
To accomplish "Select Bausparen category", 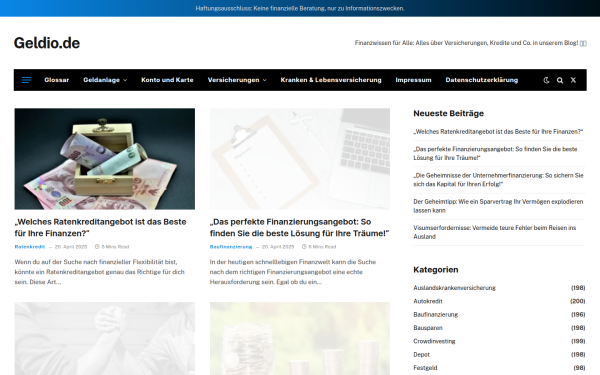I will (x=428, y=328).
